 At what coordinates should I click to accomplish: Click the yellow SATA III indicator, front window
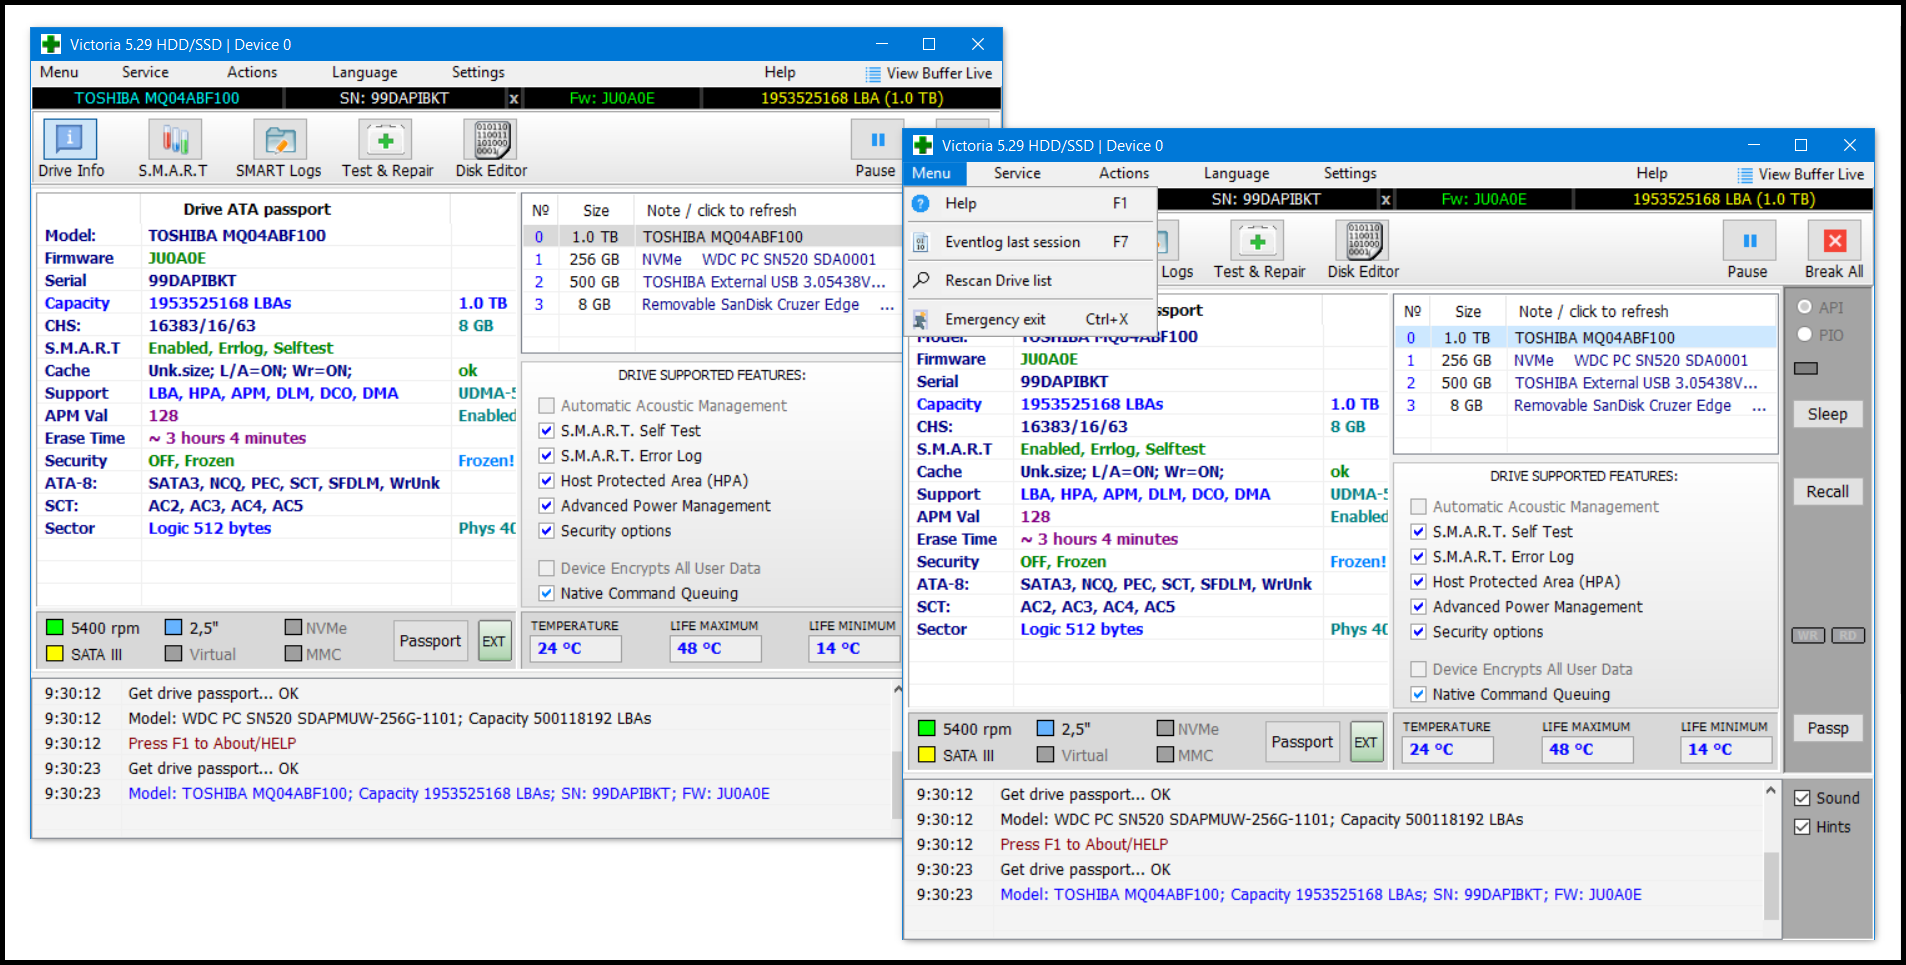pyautogui.click(x=926, y=754)
